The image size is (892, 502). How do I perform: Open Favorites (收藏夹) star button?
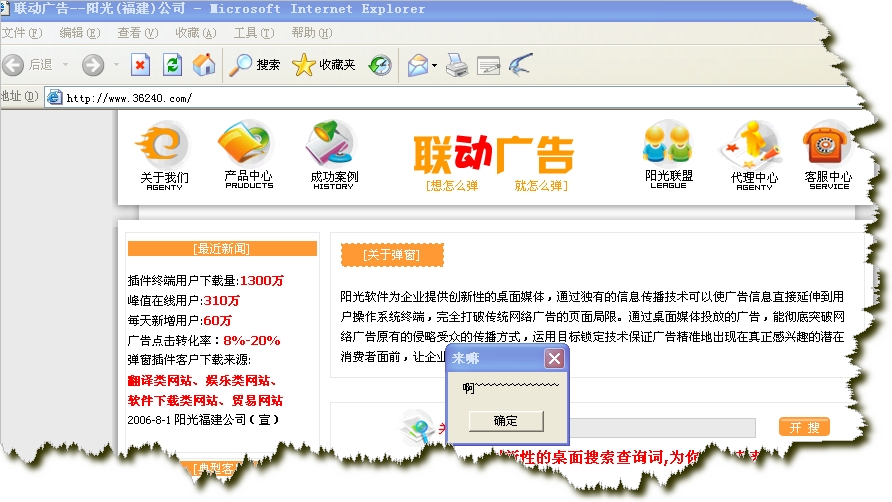pos(323,65)
